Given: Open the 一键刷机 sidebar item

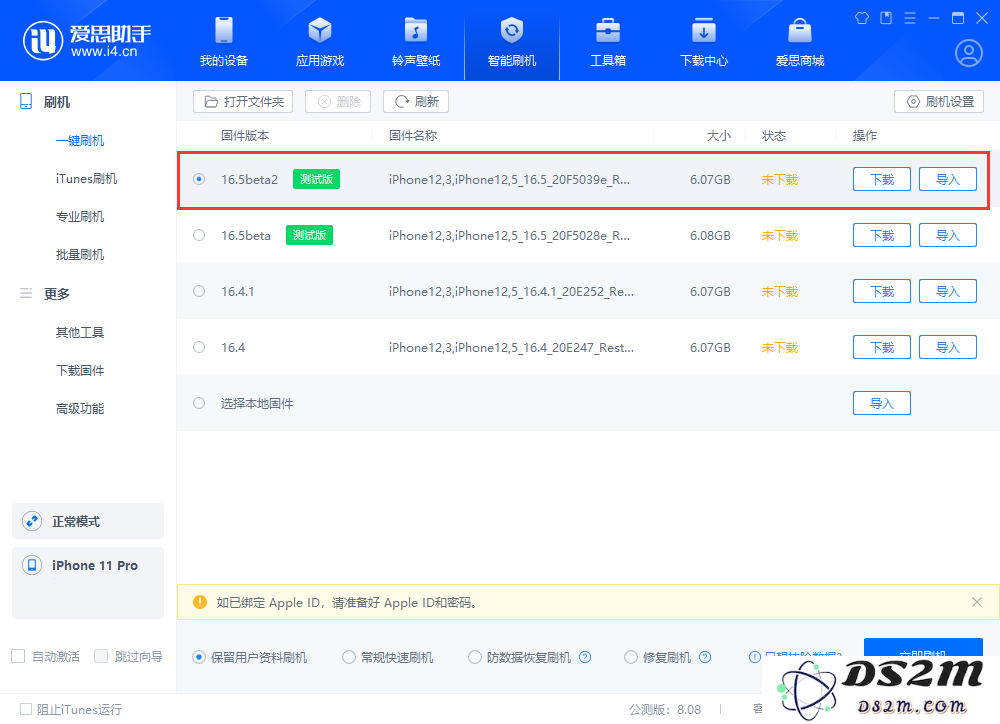Looking at the screenshot, I should 80,140.
